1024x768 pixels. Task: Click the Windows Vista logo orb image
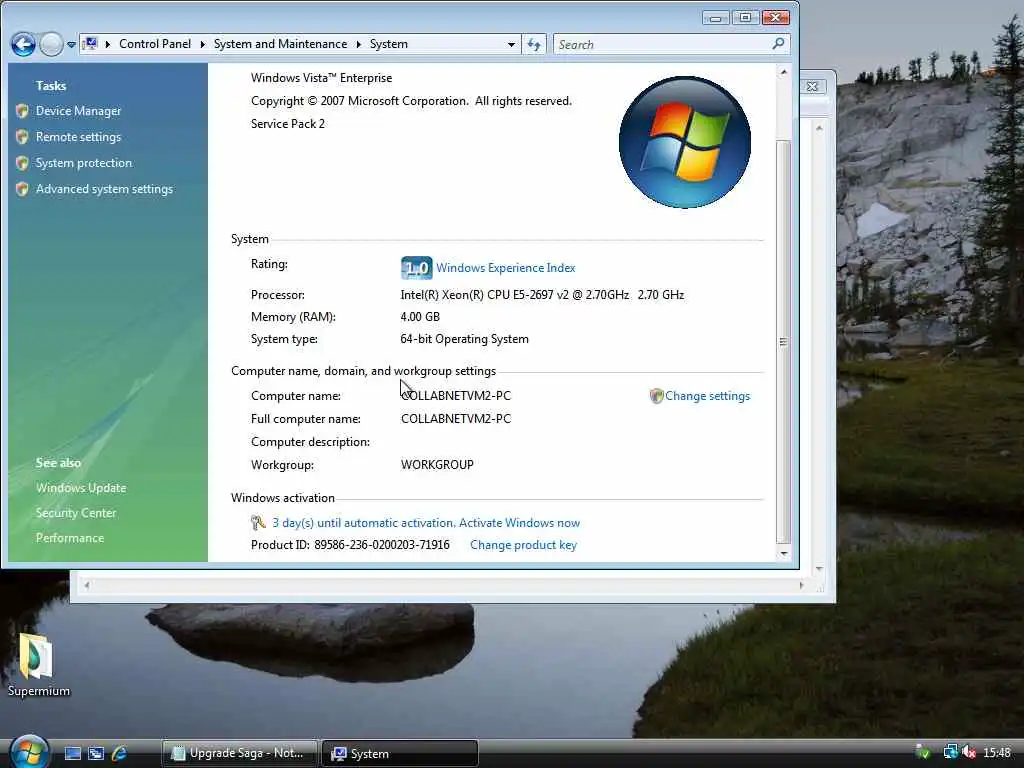point(684,142)
